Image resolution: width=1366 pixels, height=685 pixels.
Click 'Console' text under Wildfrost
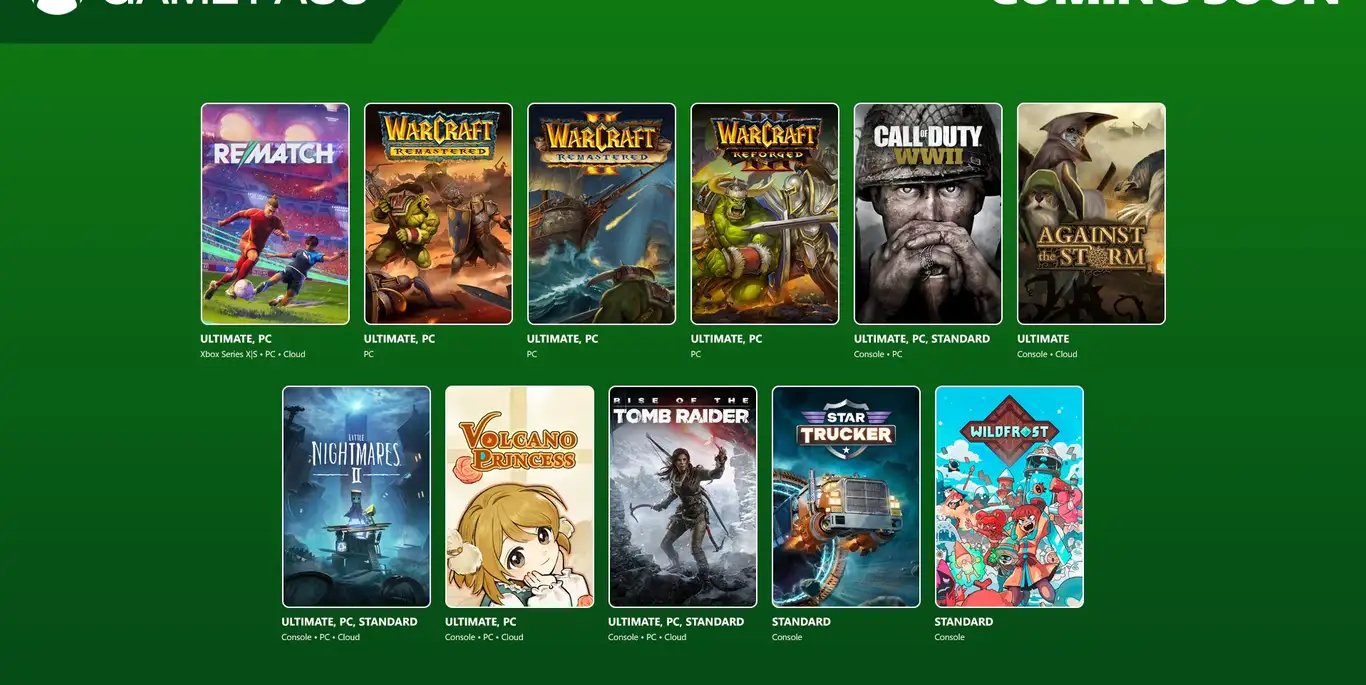950,637
